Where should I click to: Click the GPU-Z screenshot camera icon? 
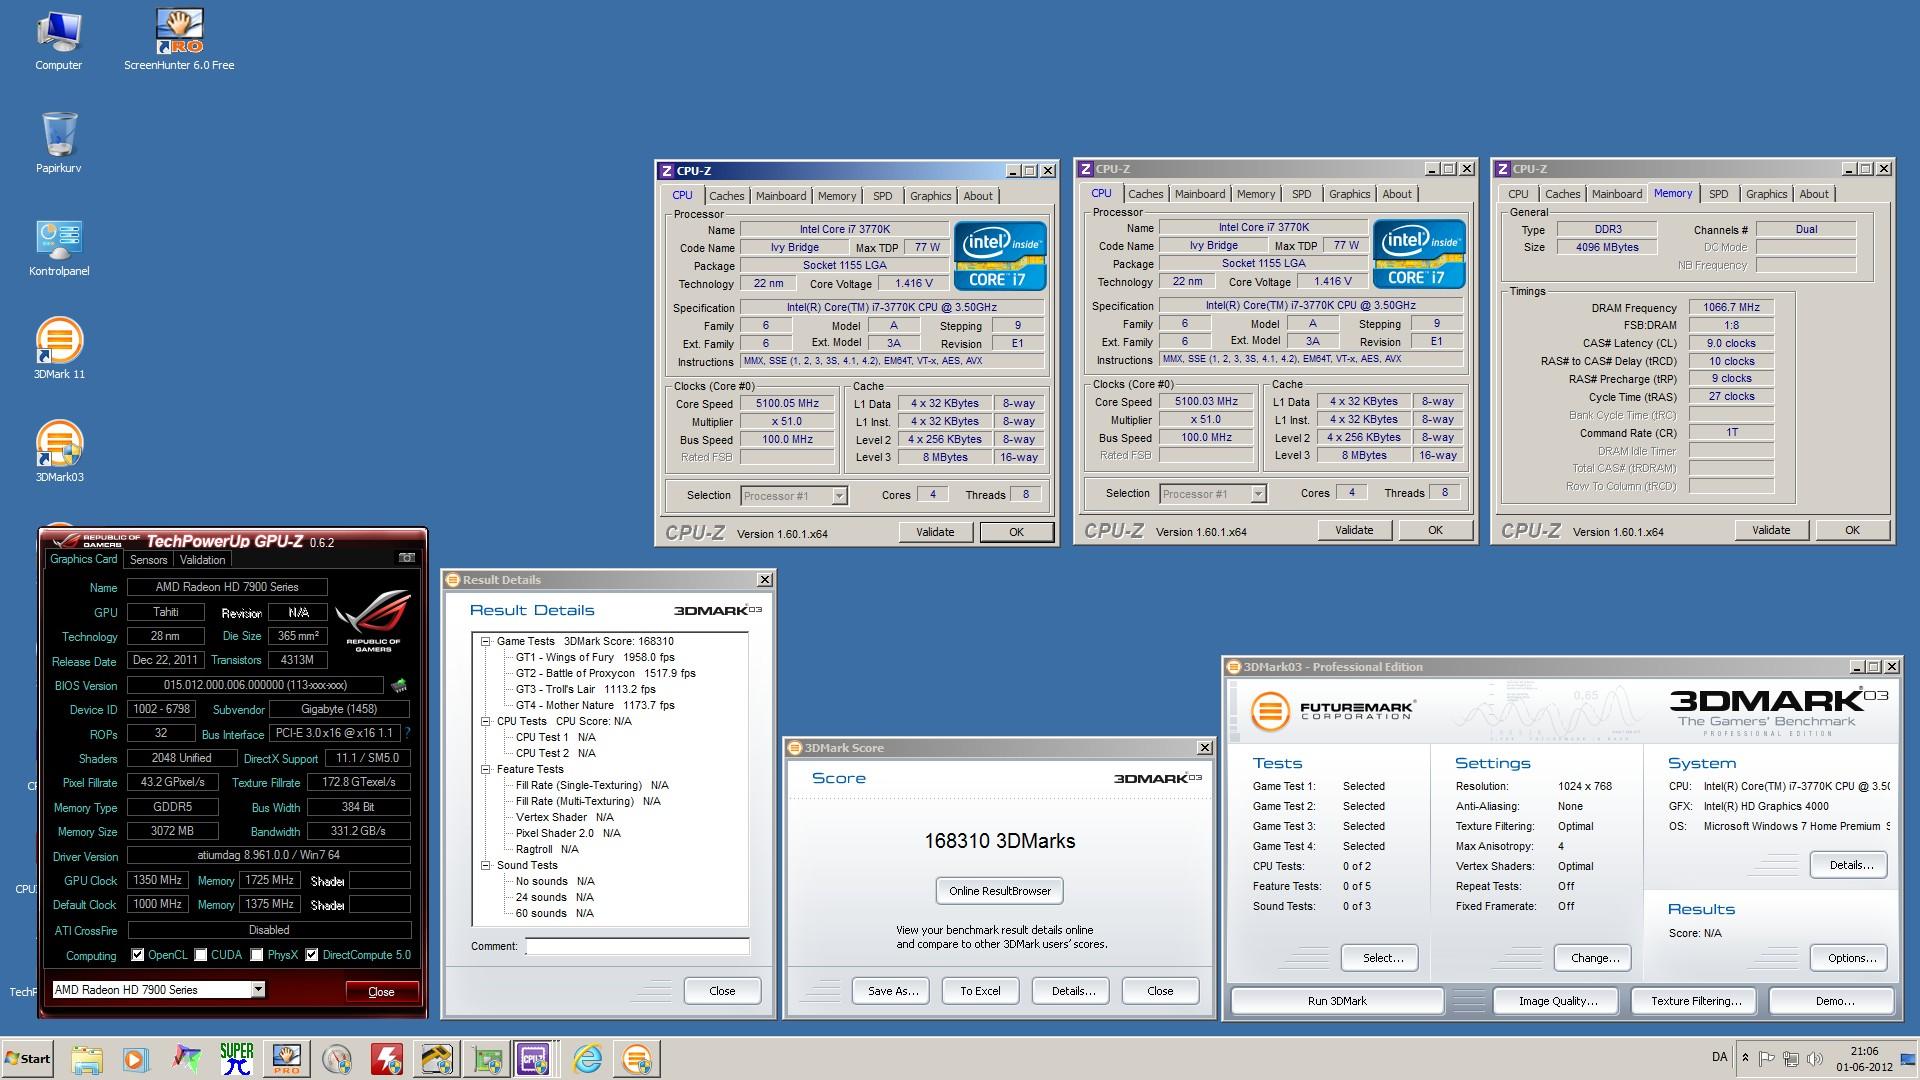pos(406,558)
